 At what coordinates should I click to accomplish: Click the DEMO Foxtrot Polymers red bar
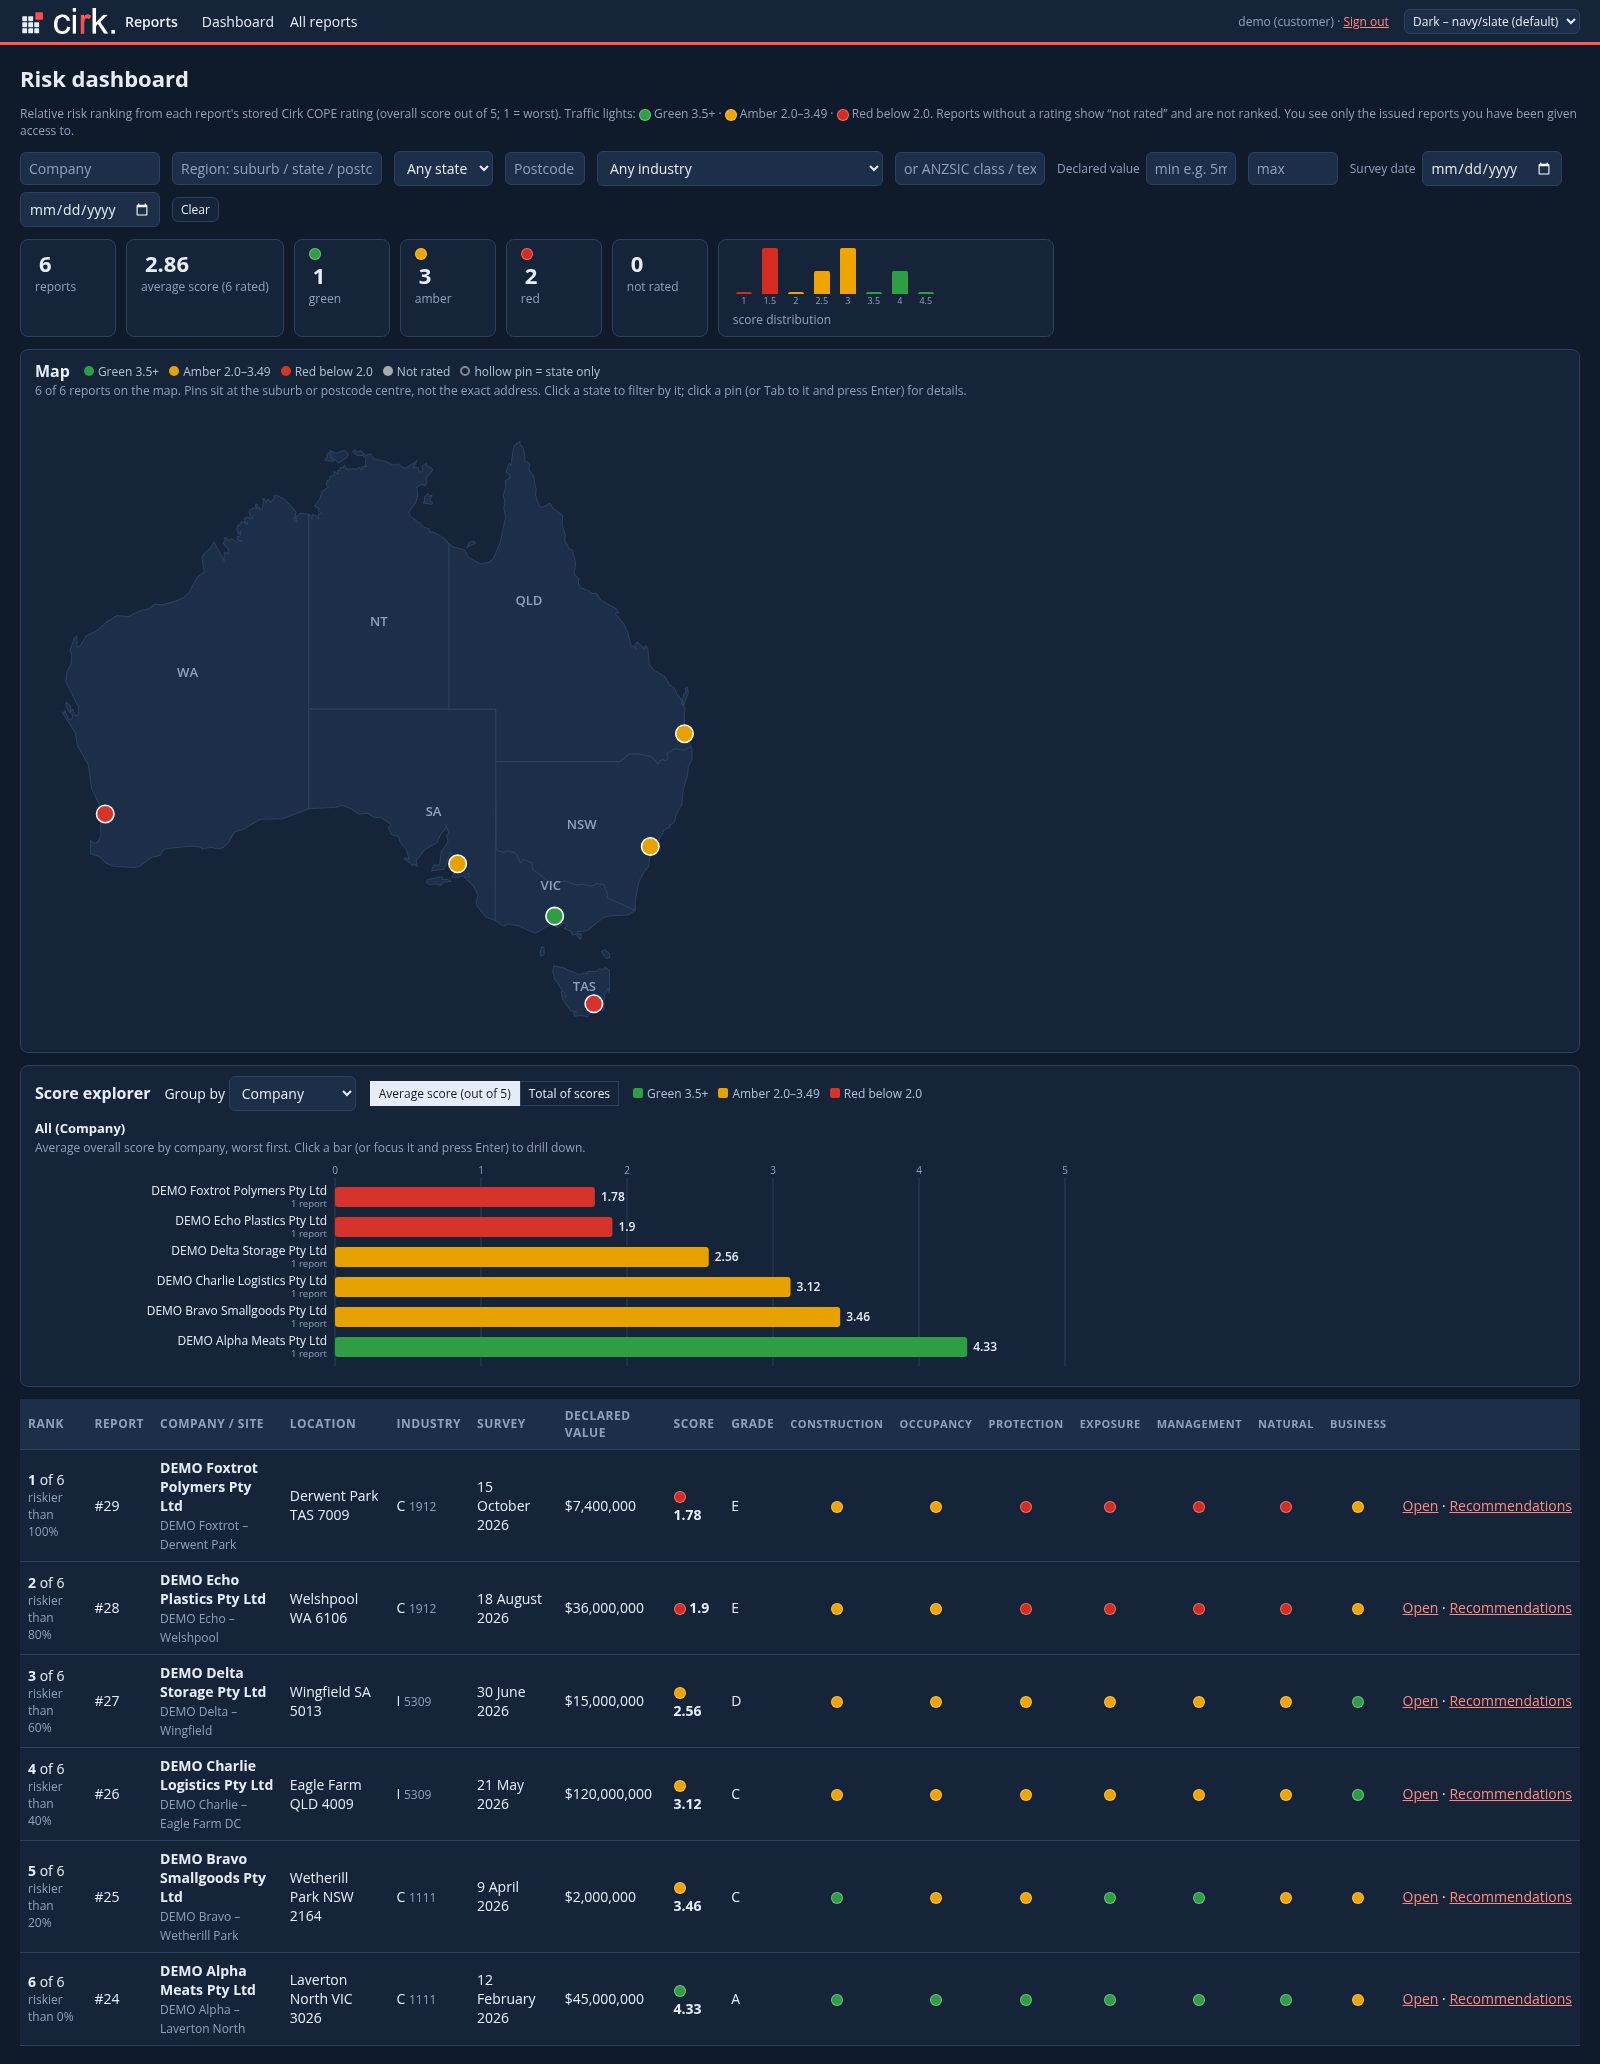coord(465,1197)
